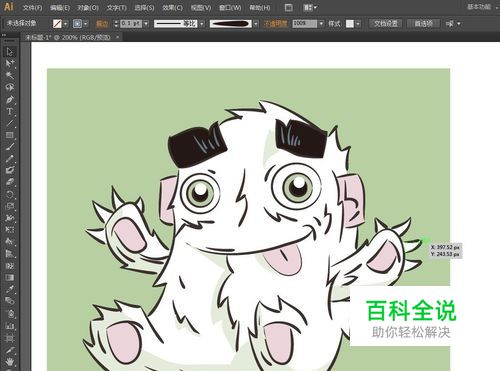Open the 窗口(W) menu
500x371 pixels.
point(230,7)
